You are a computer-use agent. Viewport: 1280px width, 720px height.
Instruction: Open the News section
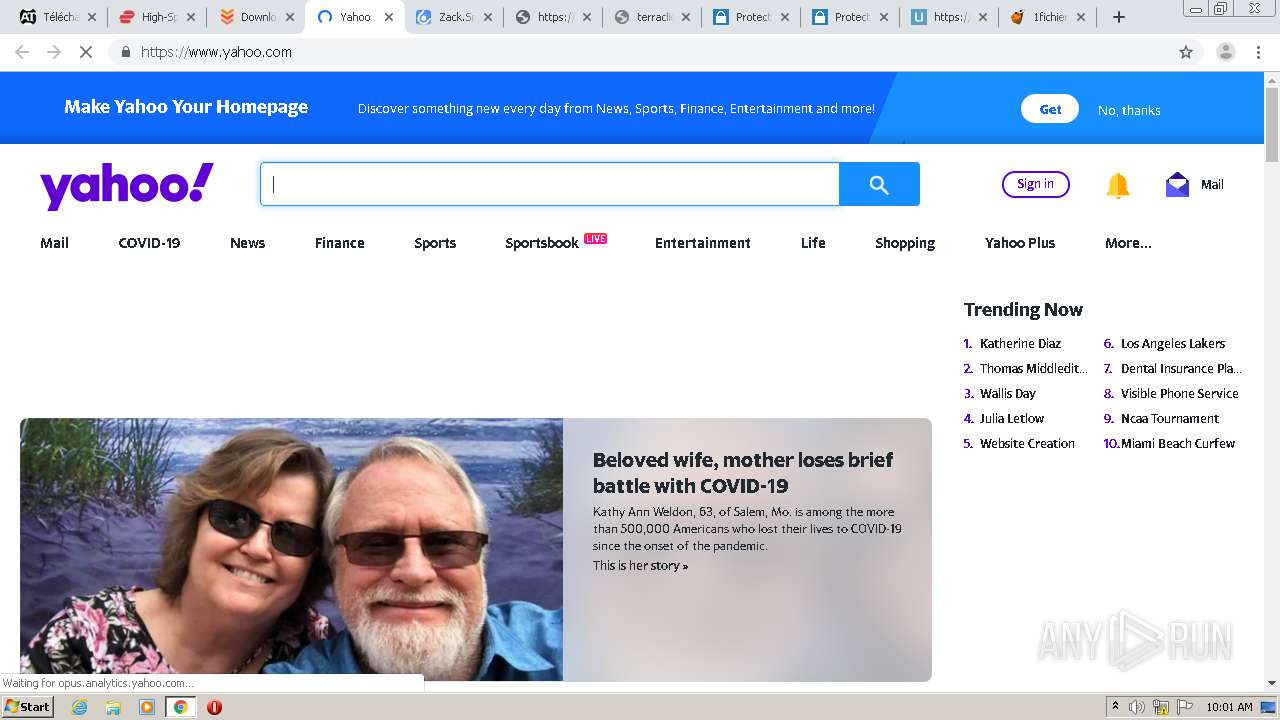(x=247, y=243)
